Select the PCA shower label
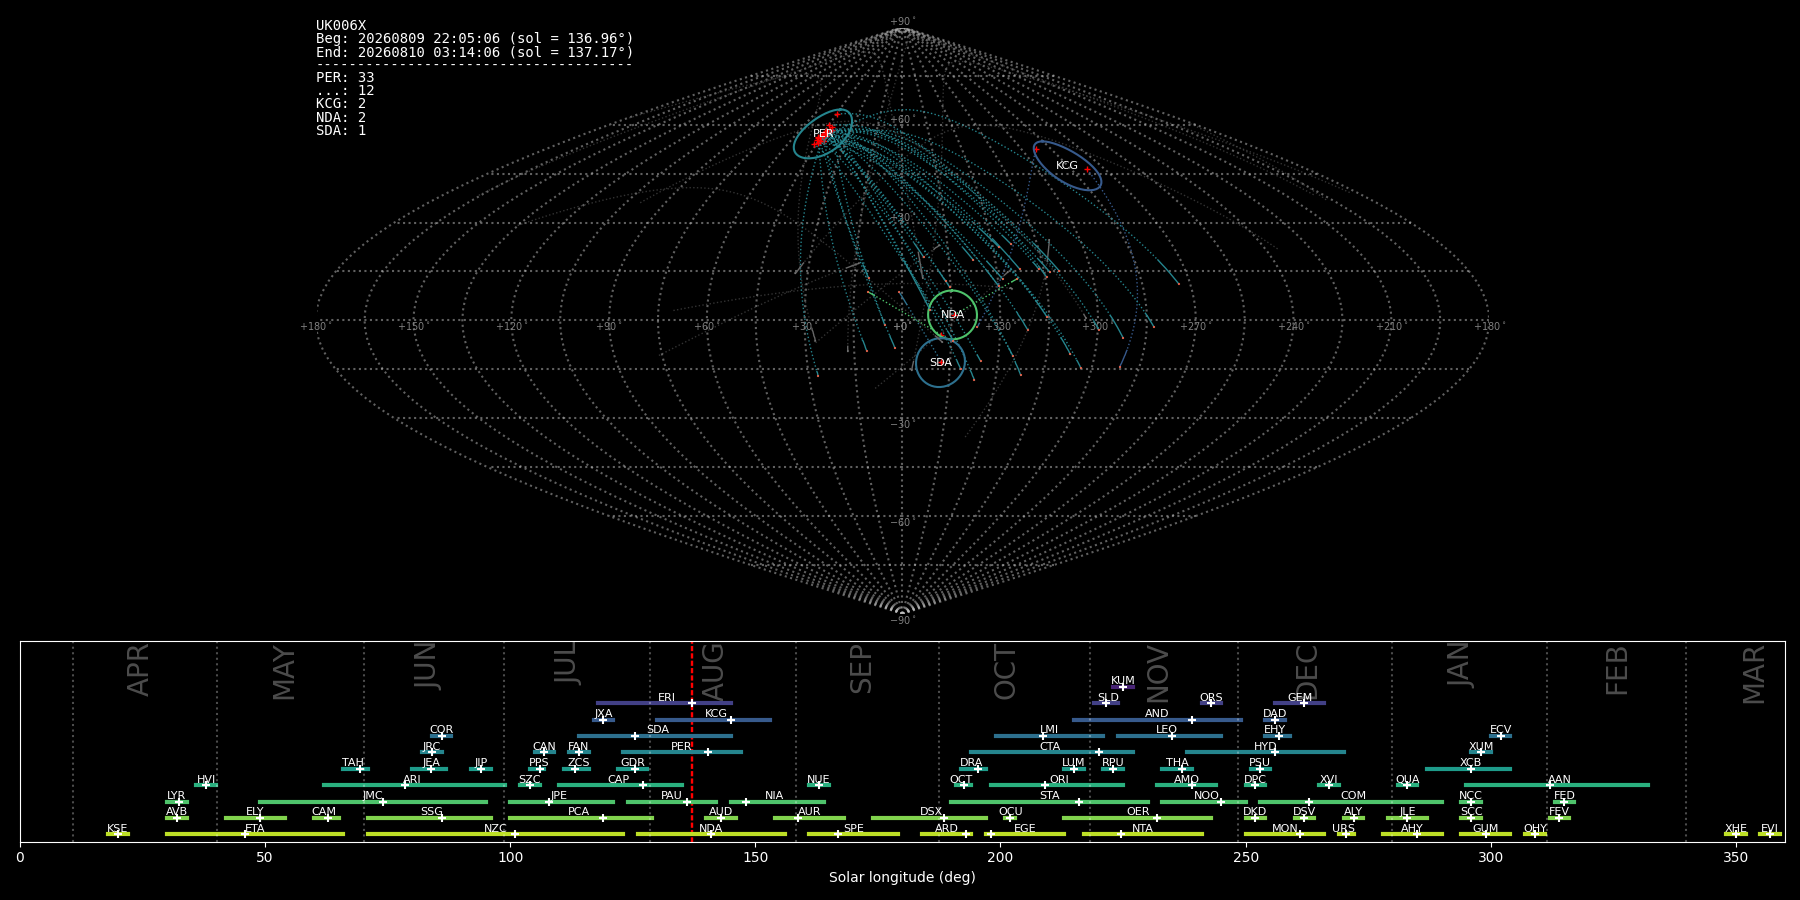Image resolution: width=1800 pixels, height=900 pixels. [x=578, y=812]
